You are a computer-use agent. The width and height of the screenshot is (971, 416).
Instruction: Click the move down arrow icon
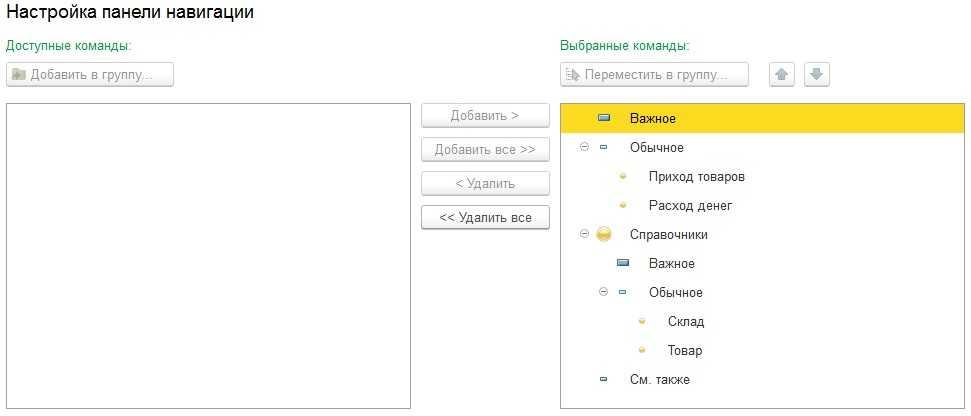(818, 75)
